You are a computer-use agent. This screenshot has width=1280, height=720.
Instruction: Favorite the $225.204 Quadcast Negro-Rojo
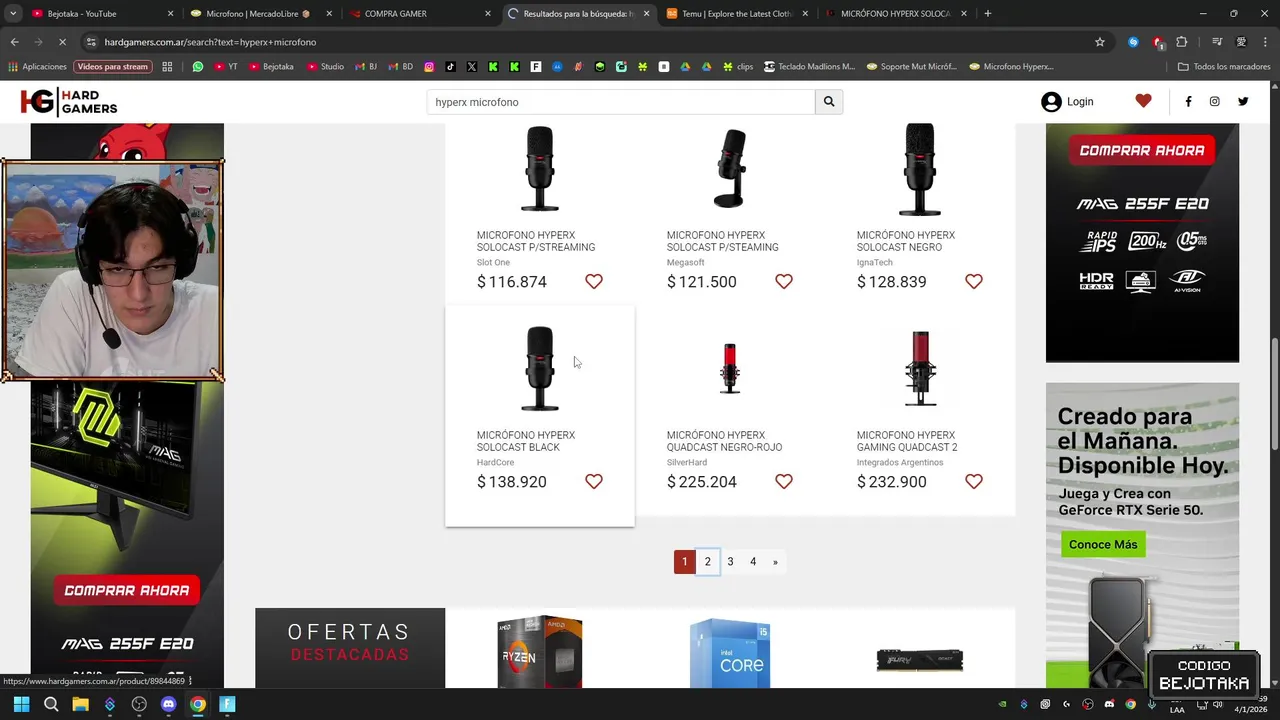coord(784,482)
